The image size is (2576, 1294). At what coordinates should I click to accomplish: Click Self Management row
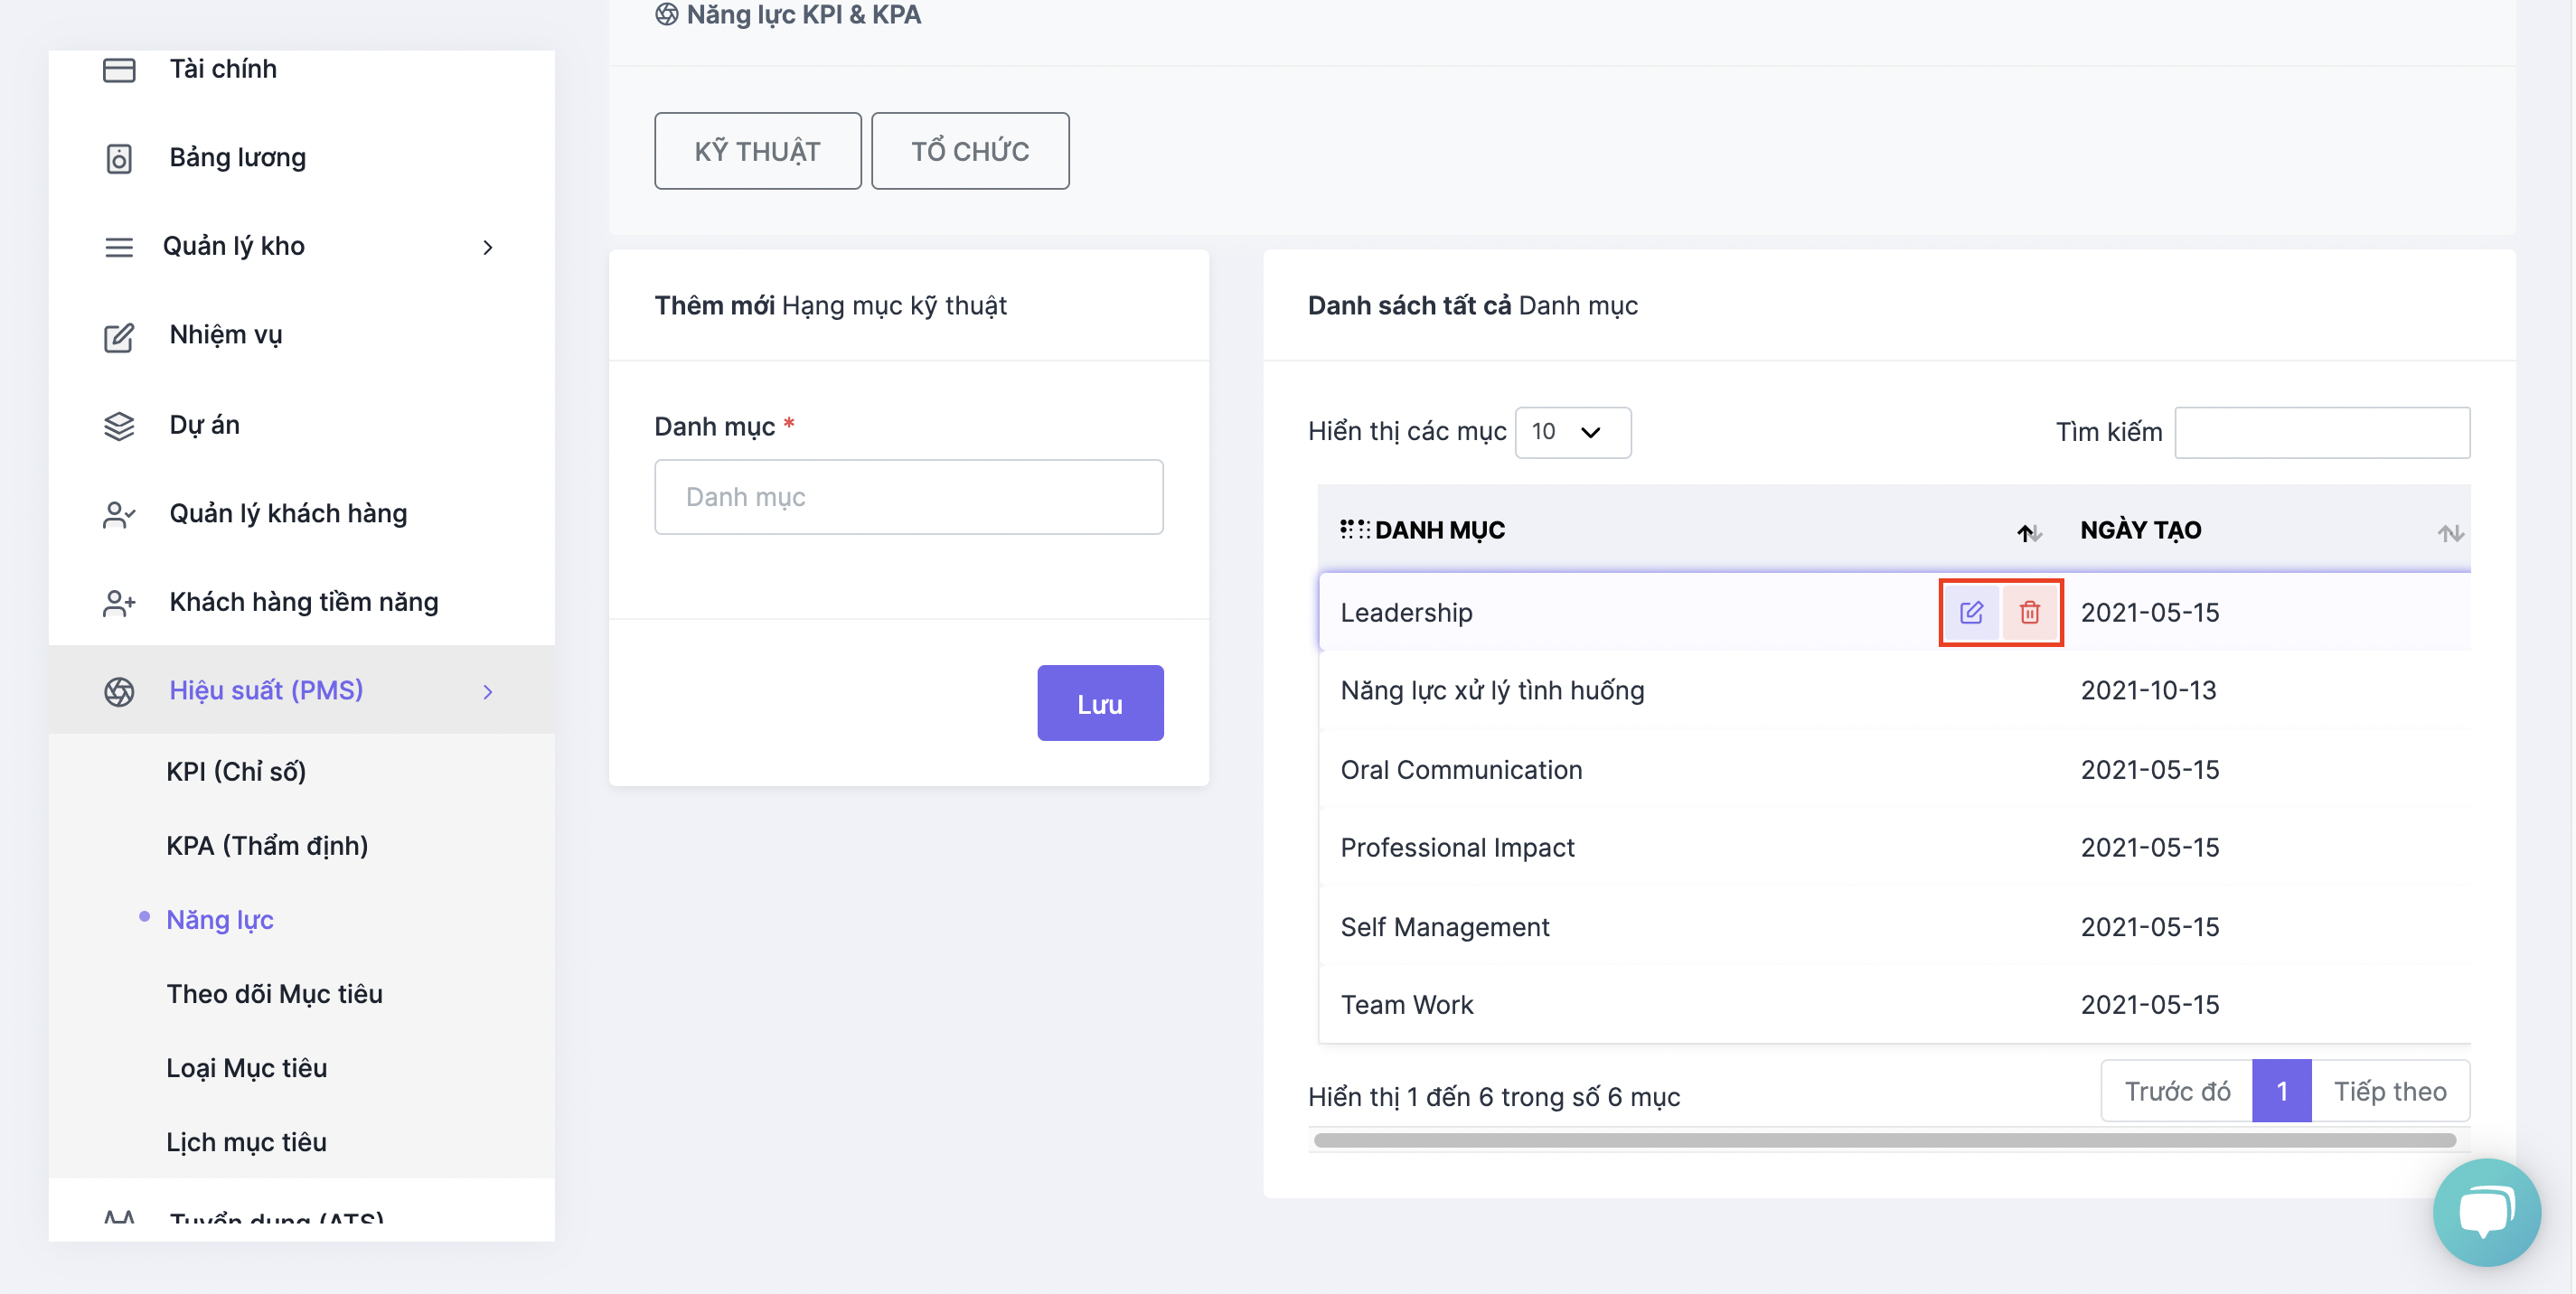[1444, 927]
